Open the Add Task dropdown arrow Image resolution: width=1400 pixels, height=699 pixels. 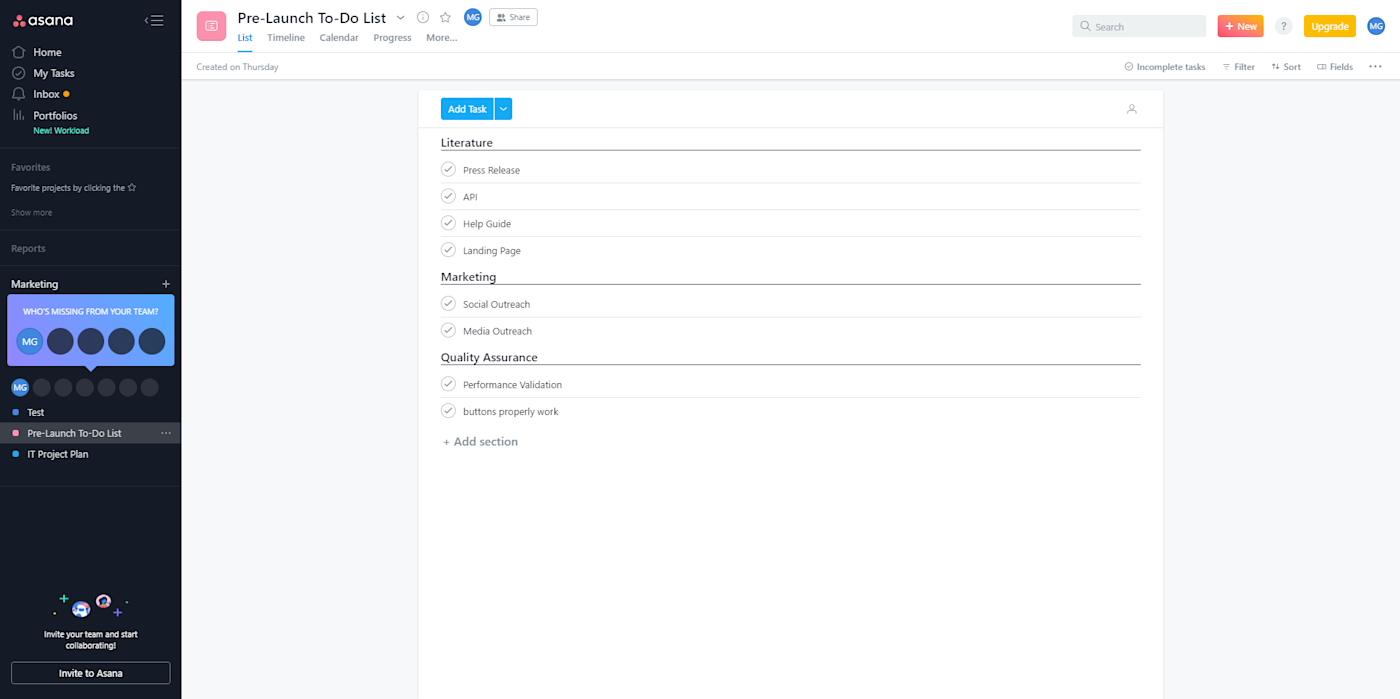[x=503, y=109]
